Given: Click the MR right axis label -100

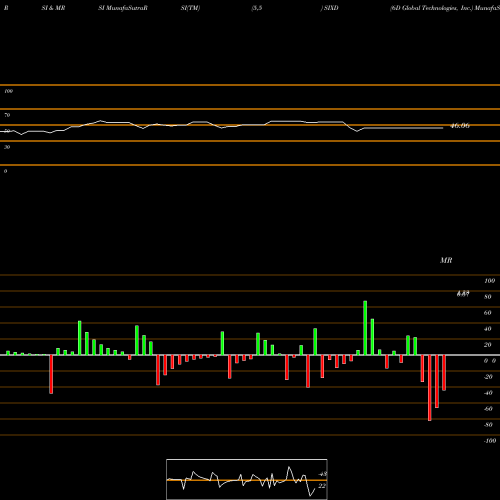Looking at the screenshot, I should pos(490,441).
